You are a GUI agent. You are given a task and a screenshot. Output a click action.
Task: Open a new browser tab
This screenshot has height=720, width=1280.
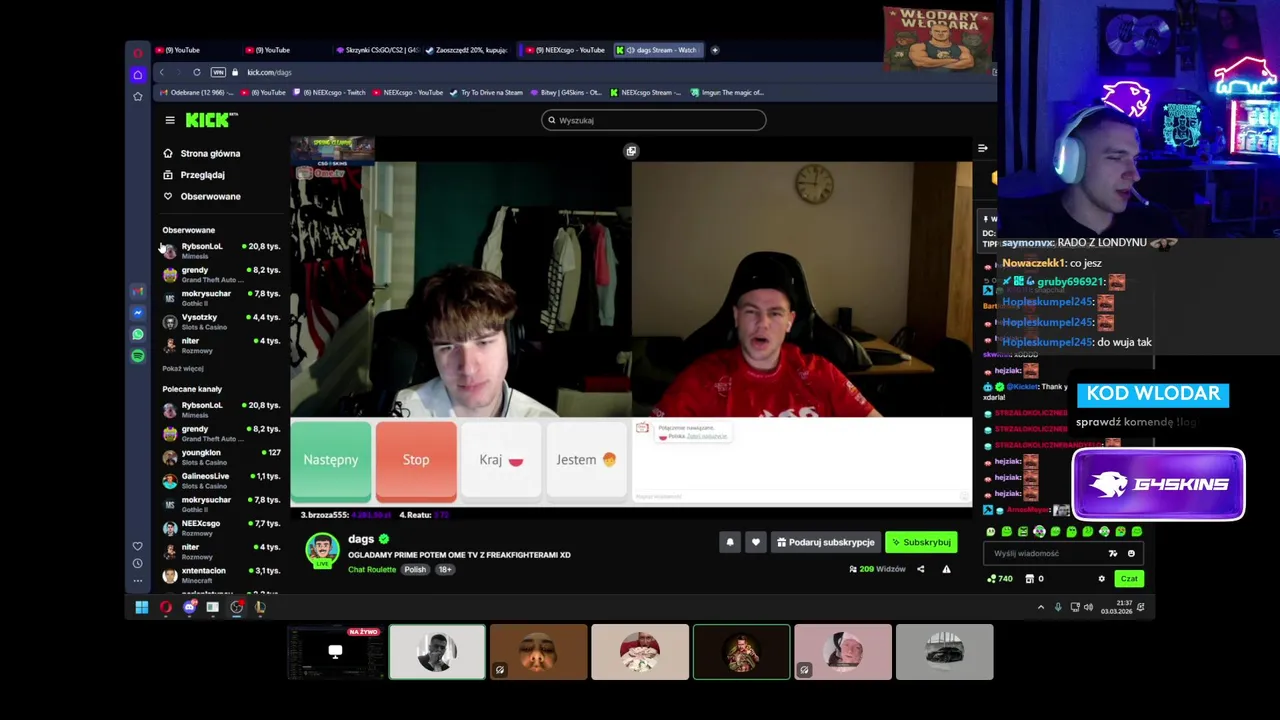point(715,50)
